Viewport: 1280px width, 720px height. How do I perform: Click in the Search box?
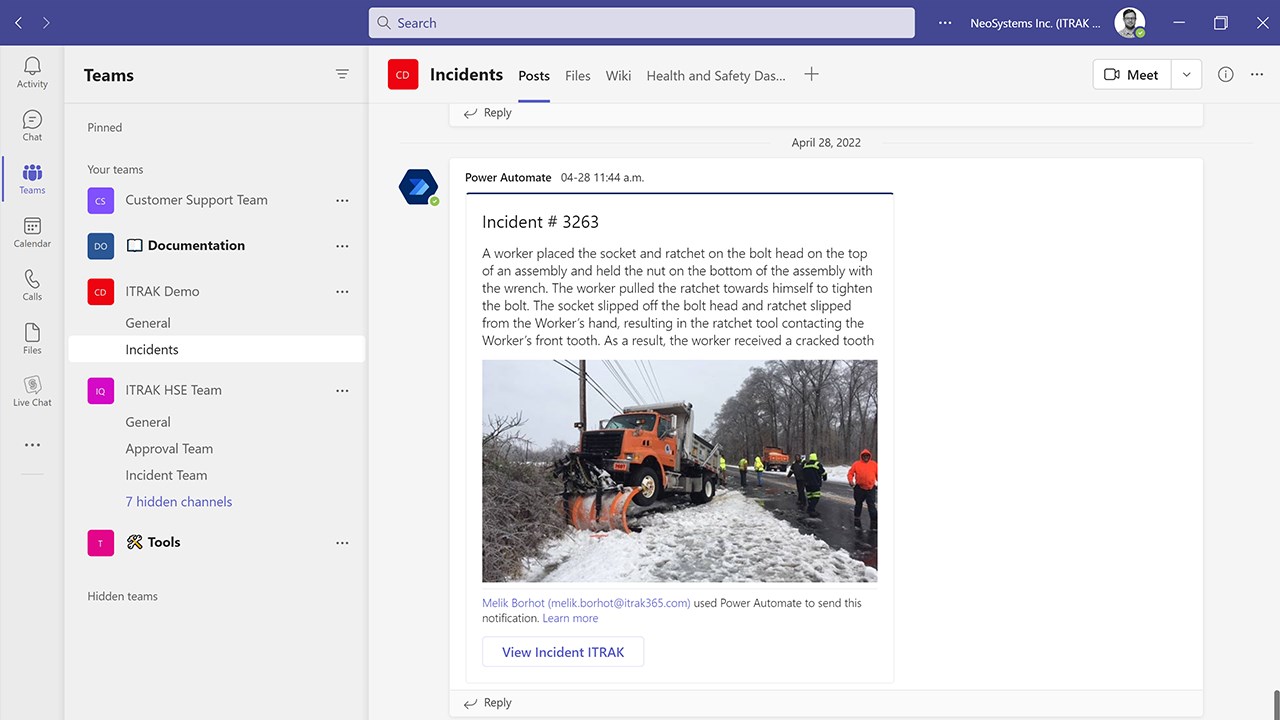tap(641, 23)
